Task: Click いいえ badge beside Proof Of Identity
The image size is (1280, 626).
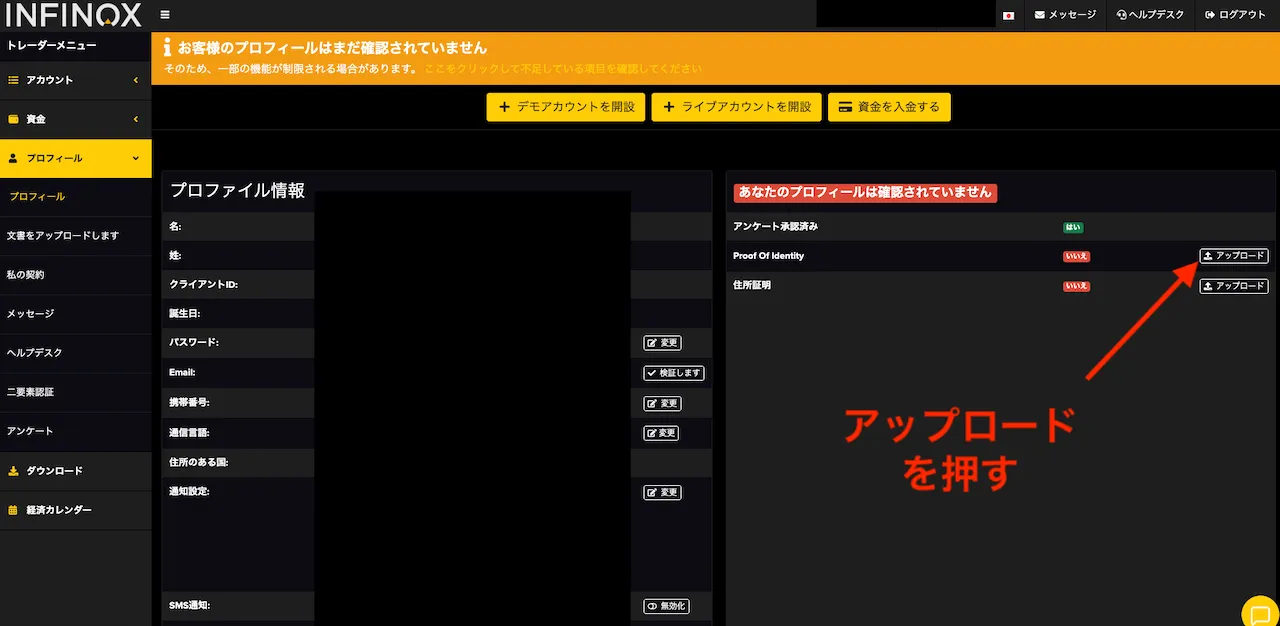Action: coord(1076,257)
